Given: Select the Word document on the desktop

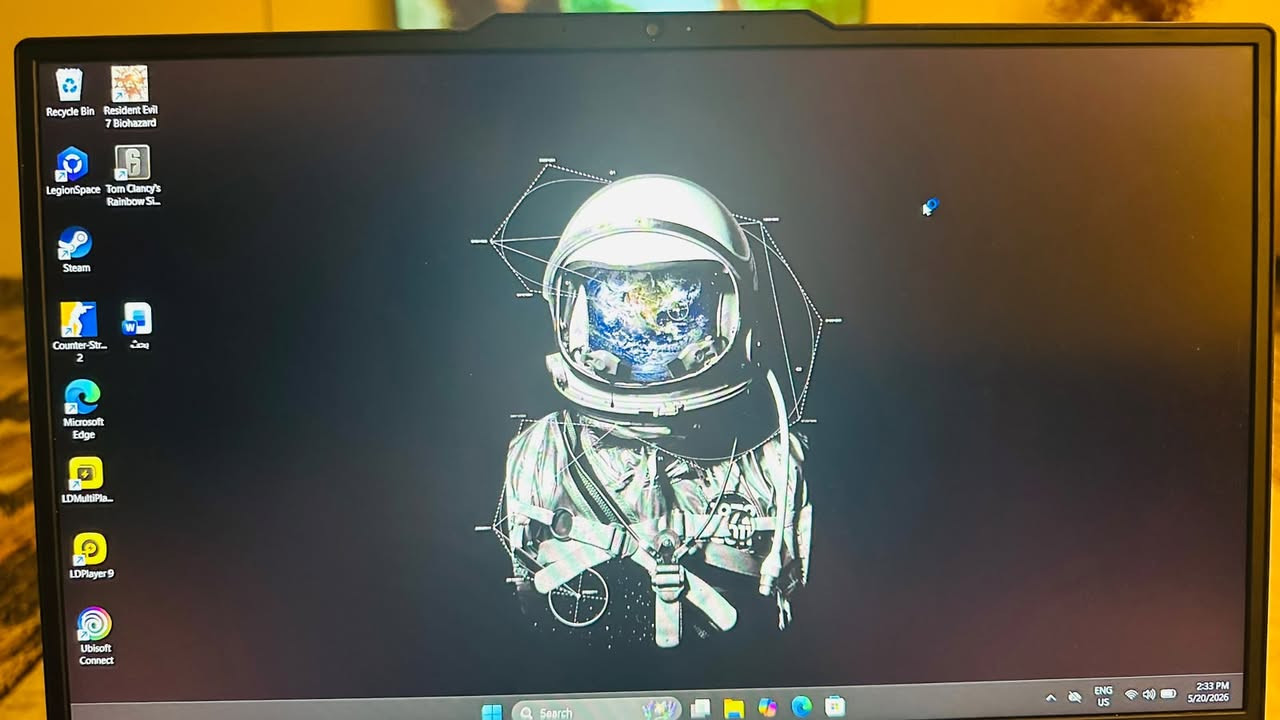Looking at the screenshot, I should (137, 326).
